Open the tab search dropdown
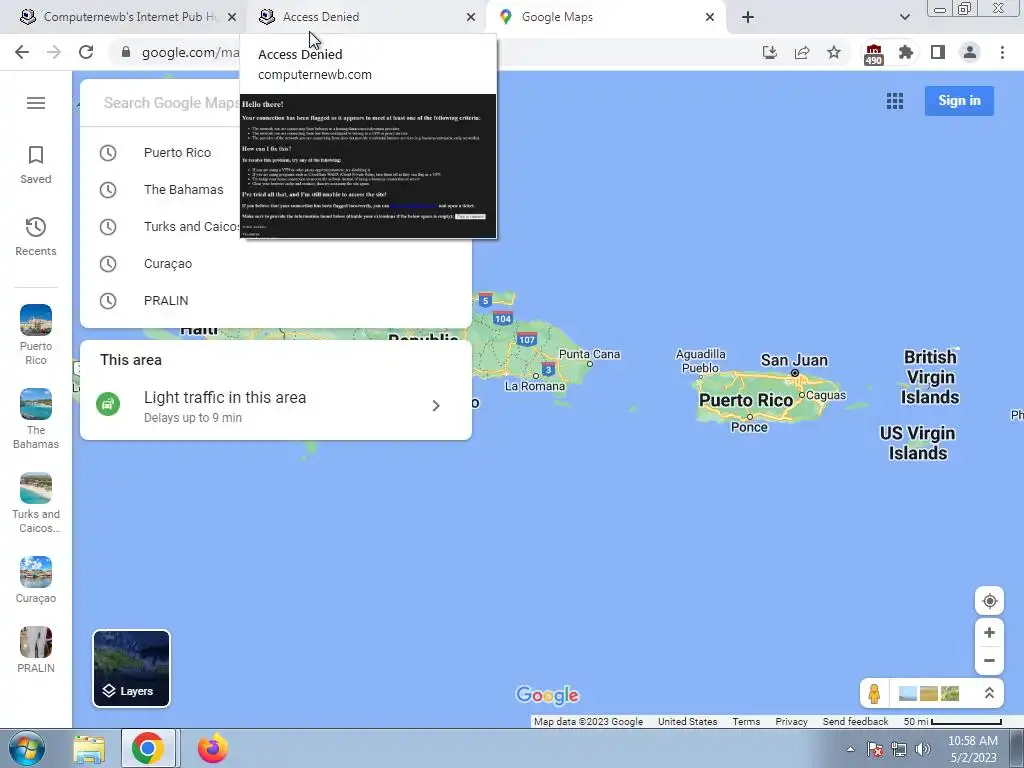 (x=904, y=17)
